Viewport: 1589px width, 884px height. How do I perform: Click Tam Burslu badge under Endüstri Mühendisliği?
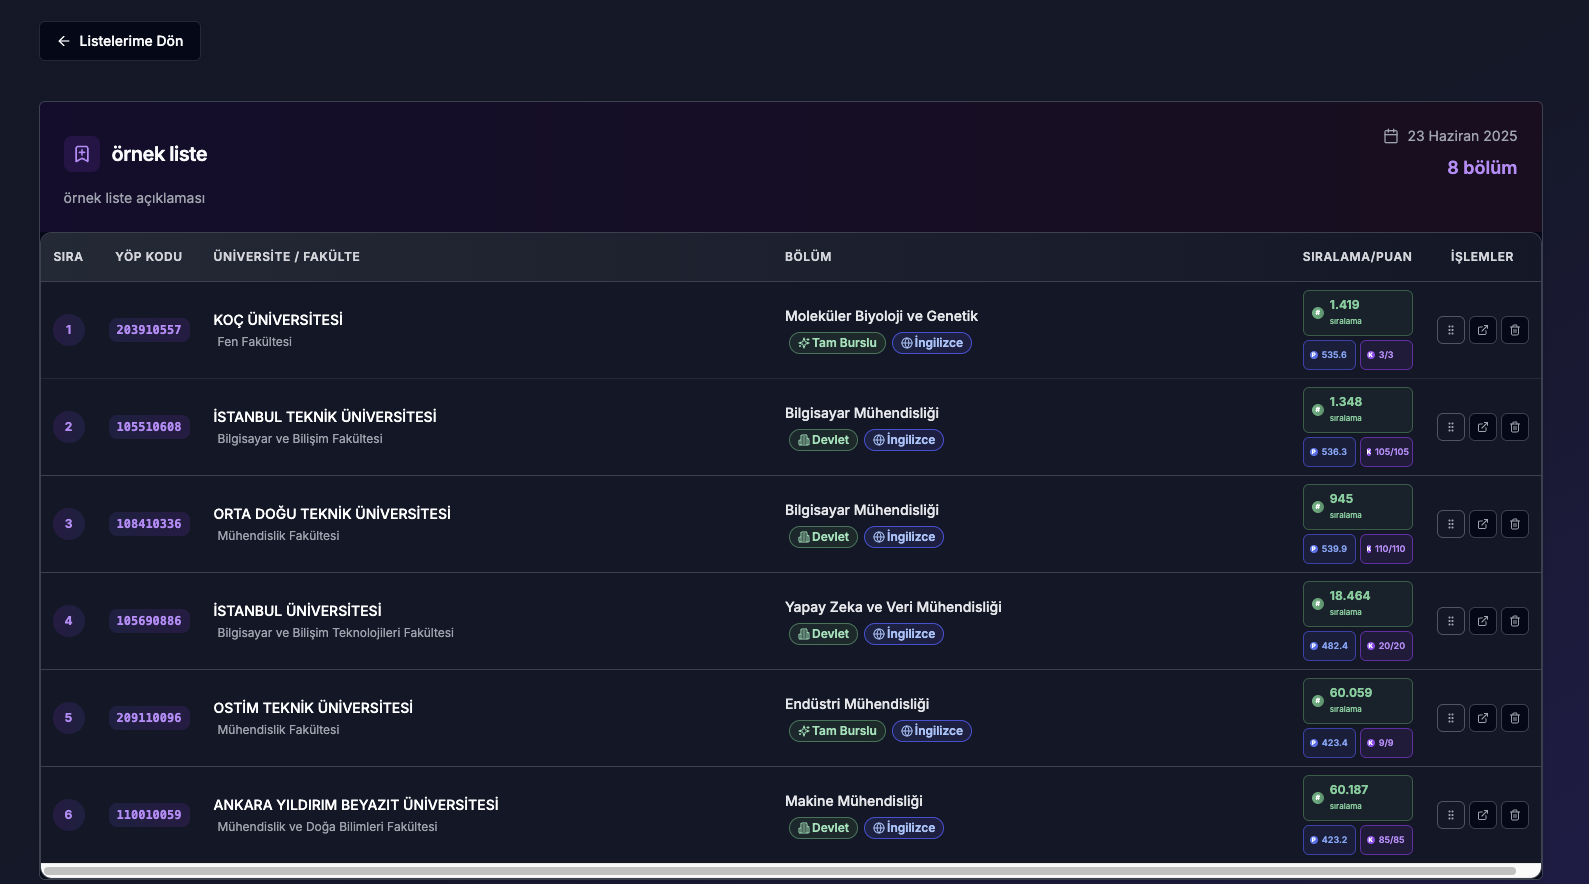point(837,731)
